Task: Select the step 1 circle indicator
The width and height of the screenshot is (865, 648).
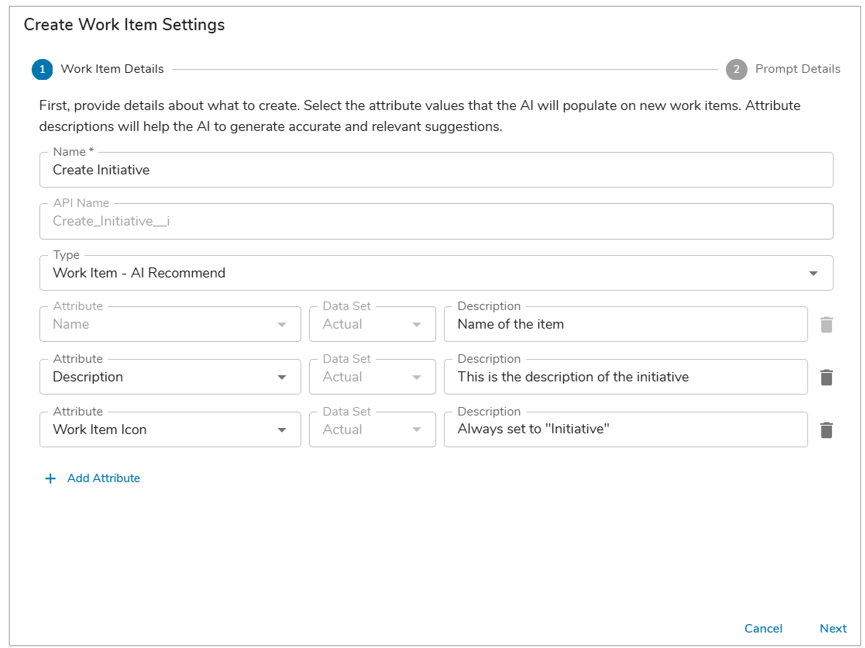Action: pyautogui.click(x=42, y=69)
